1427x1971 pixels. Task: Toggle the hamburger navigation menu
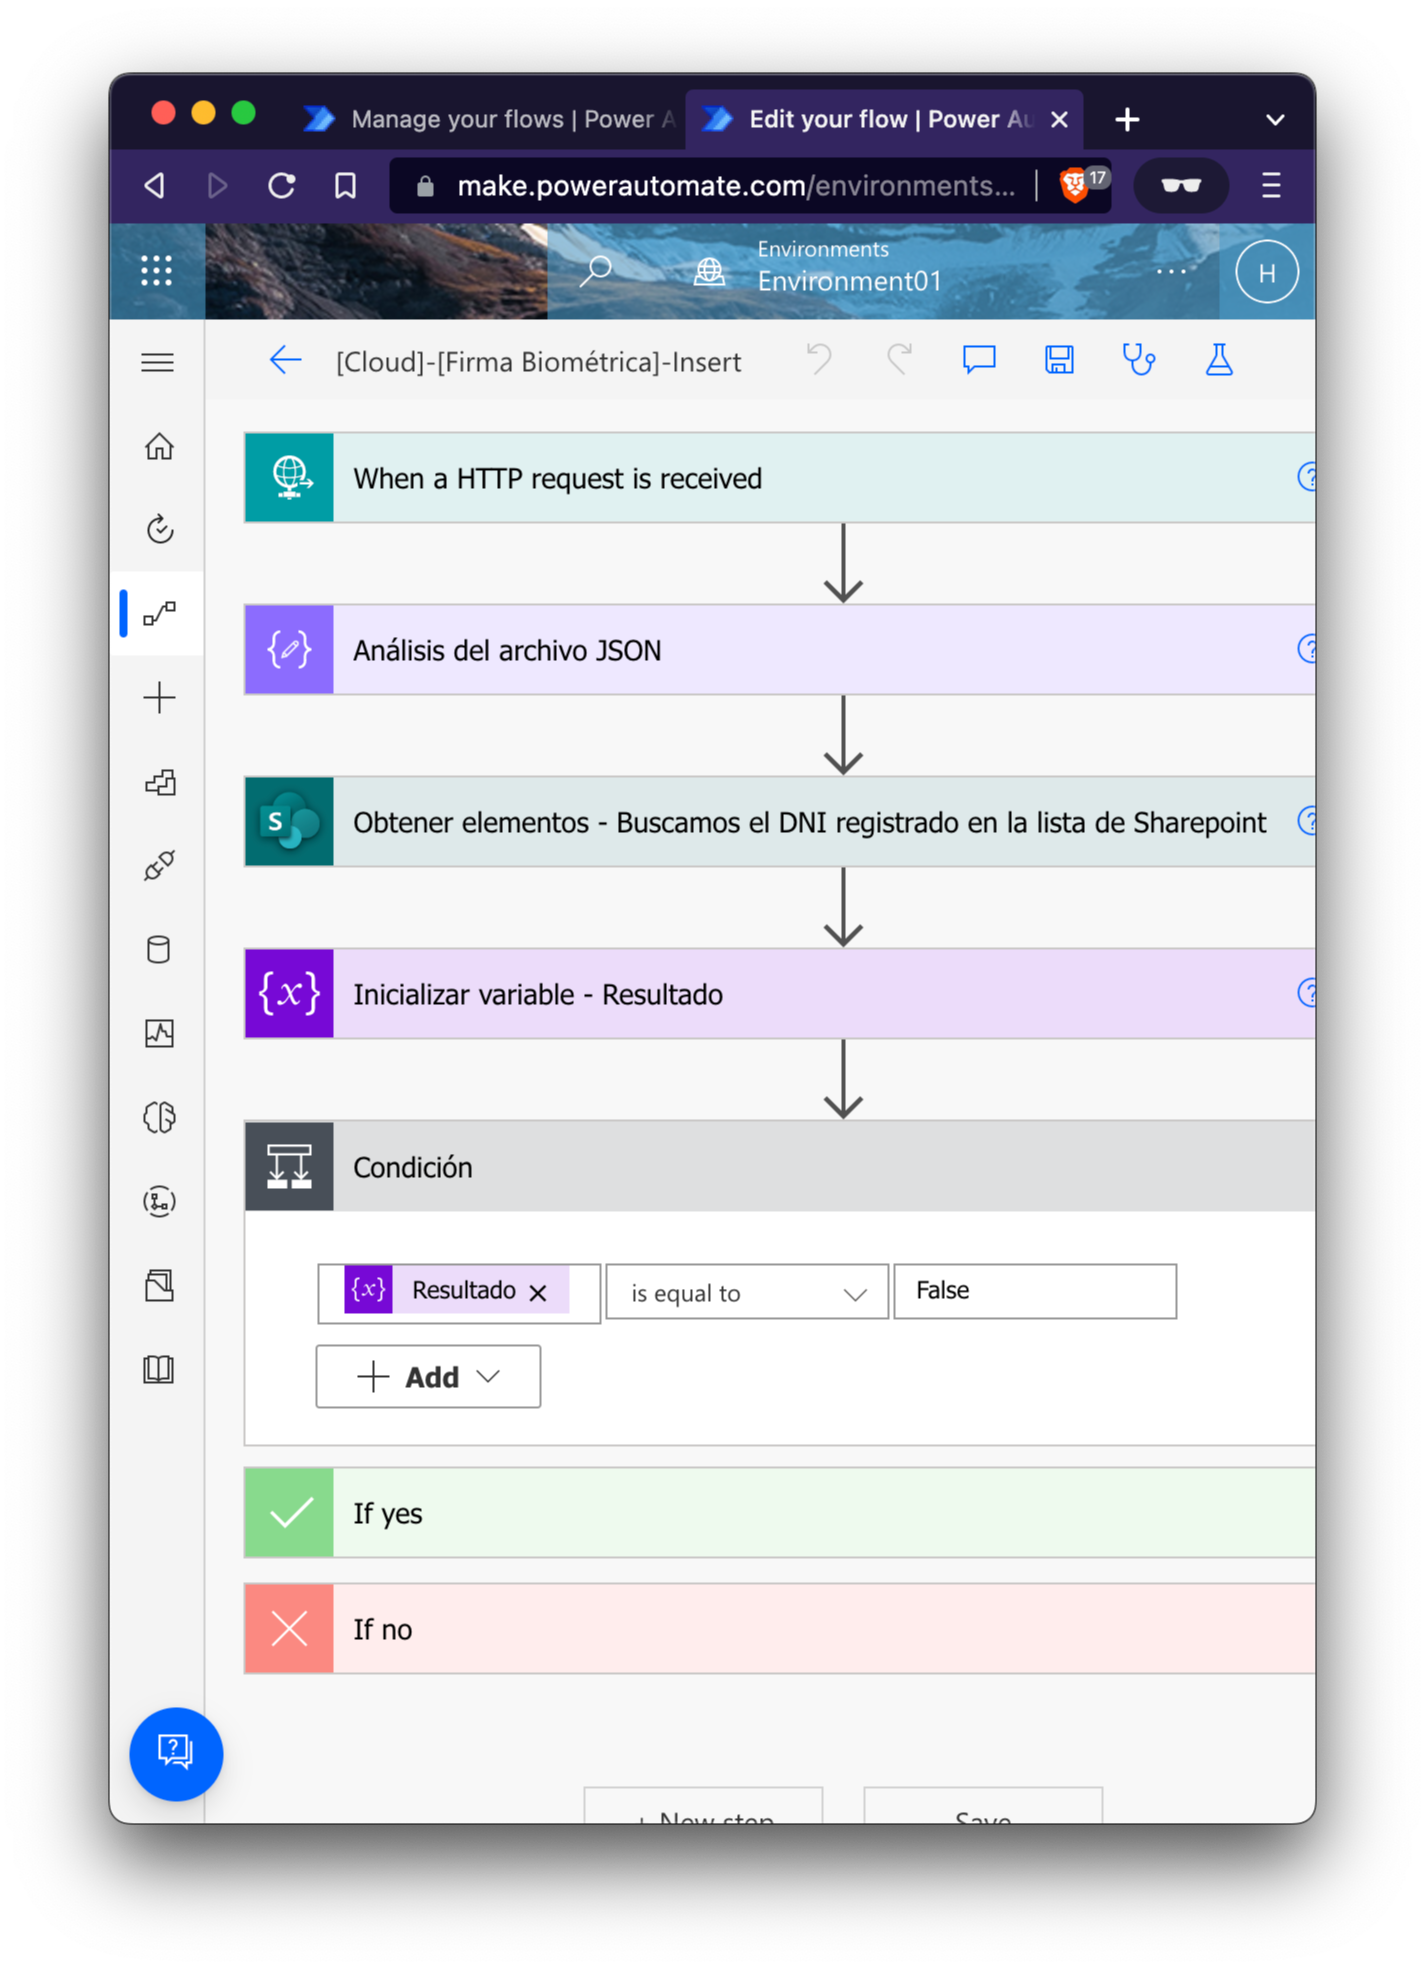[158, 362]
